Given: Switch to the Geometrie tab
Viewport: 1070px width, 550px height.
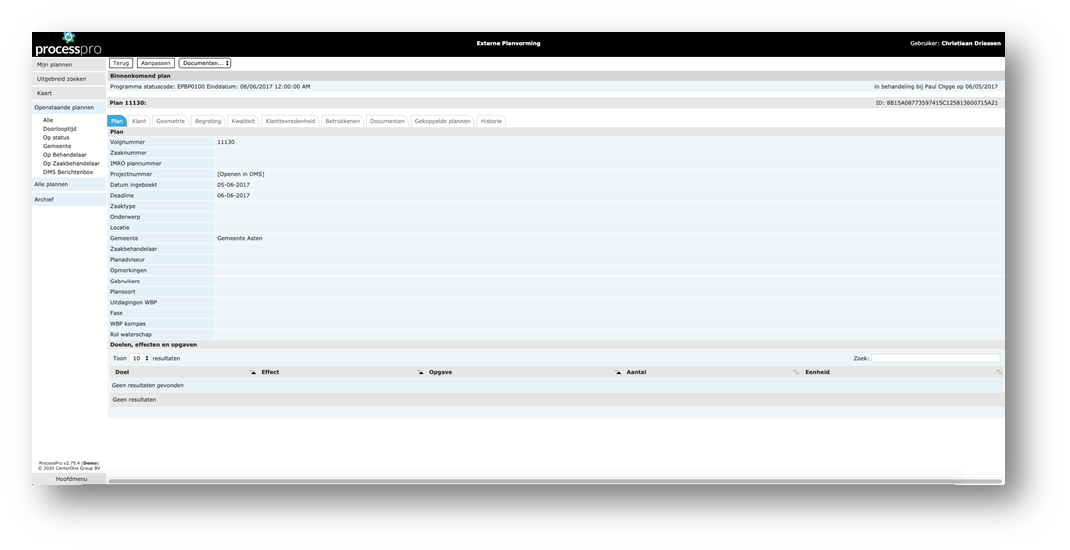Looking at the screenshot, I should [170, 121].
